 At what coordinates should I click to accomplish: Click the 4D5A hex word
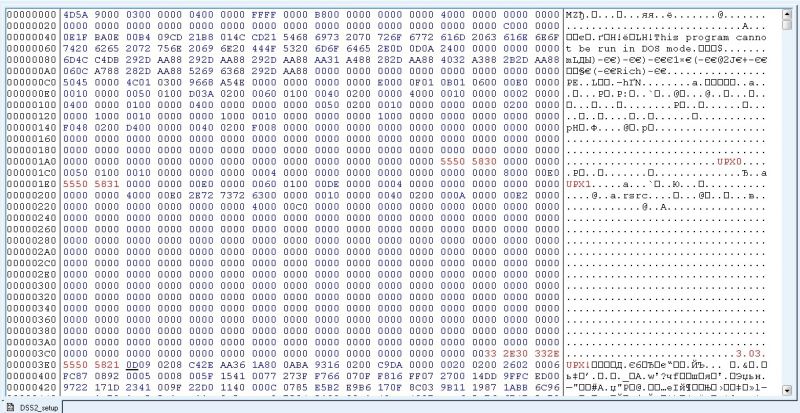click(76, 15)
